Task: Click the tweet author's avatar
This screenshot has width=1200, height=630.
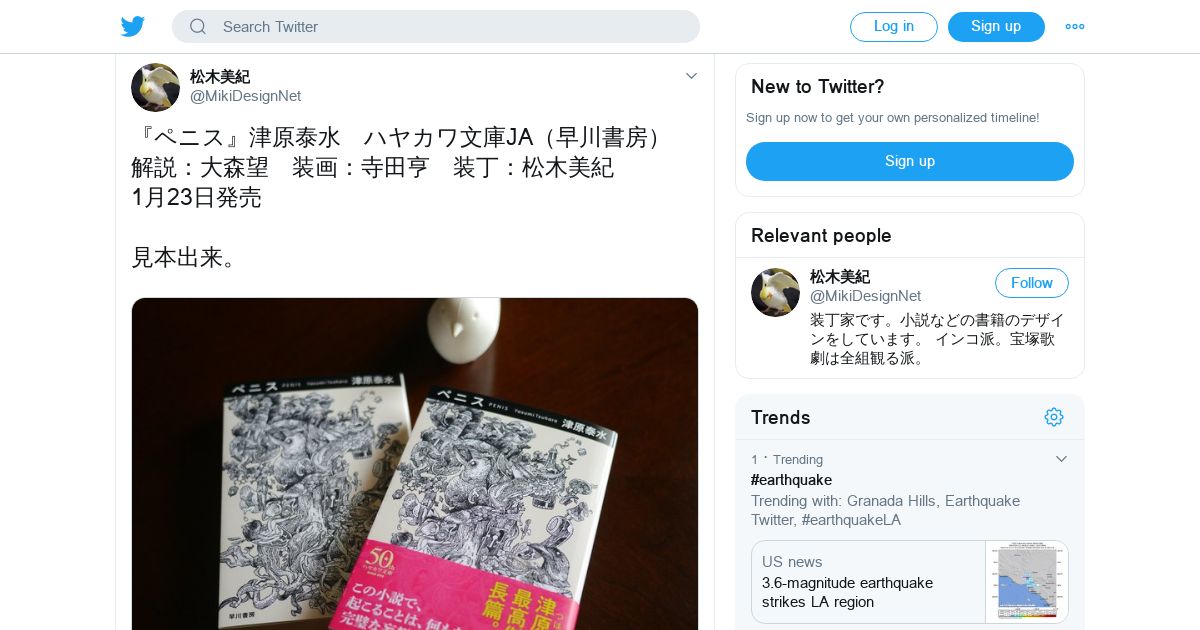Action: [x=155, y=87]
